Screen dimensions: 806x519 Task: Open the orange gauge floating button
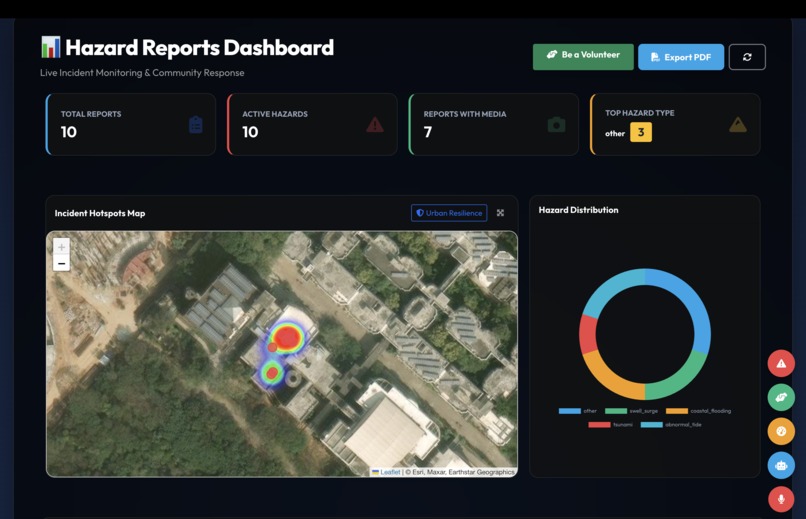pos(781,431)
